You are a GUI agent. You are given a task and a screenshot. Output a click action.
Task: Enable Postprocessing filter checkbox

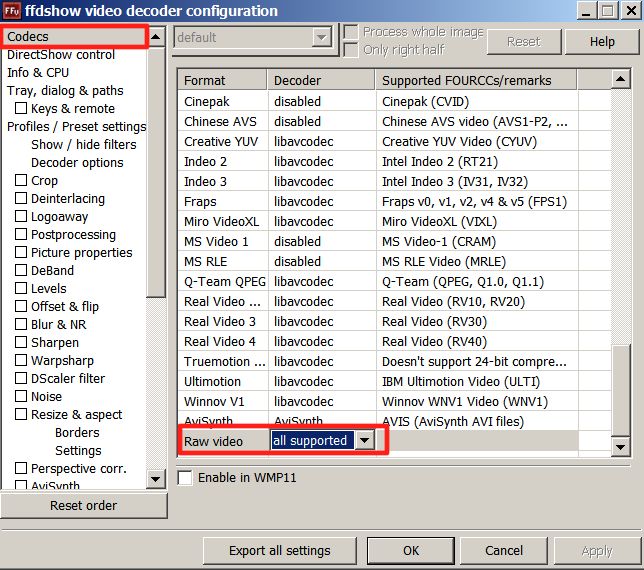click(x=21, y=234)
